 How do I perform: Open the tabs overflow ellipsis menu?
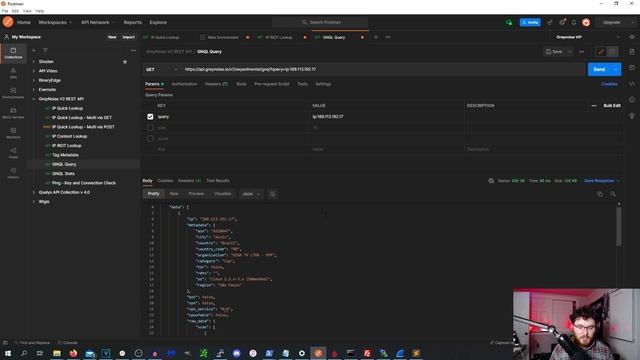(388, 37)
